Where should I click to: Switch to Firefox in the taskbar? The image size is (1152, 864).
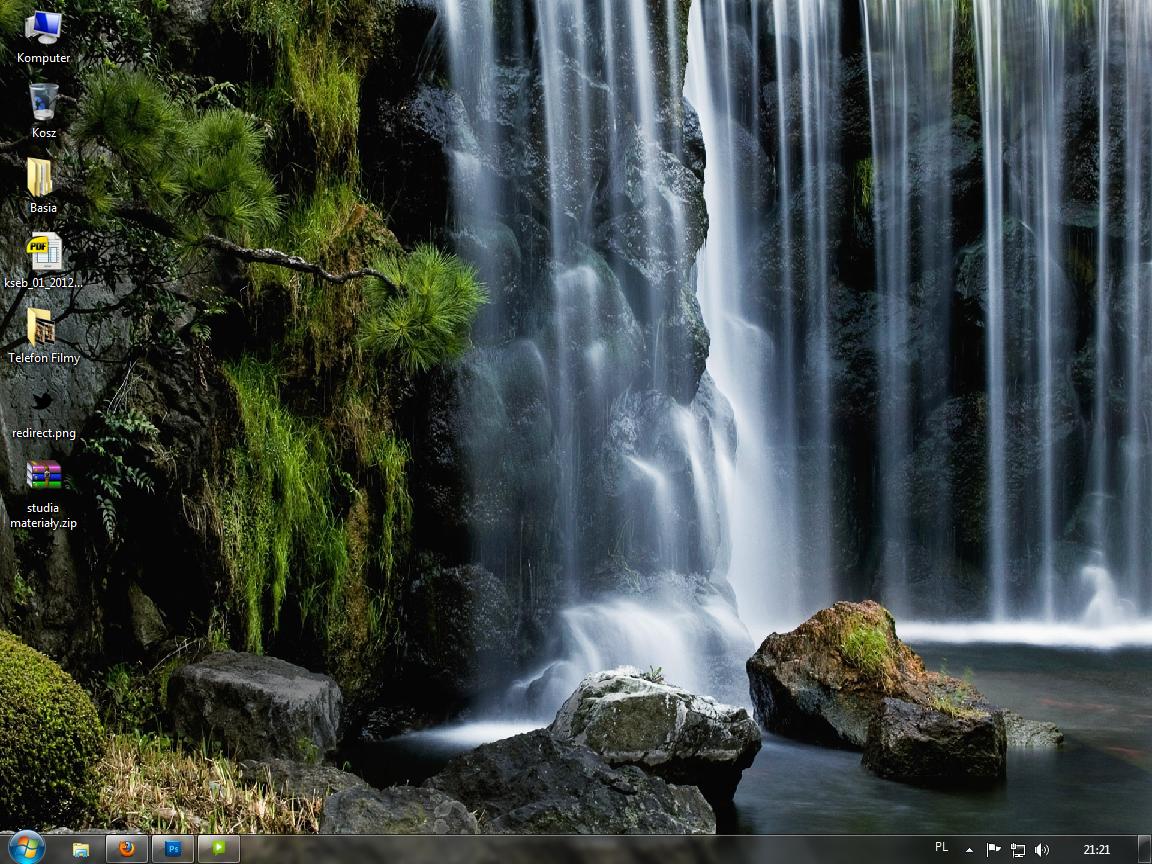pyautogui.click(x=127, y=849)
